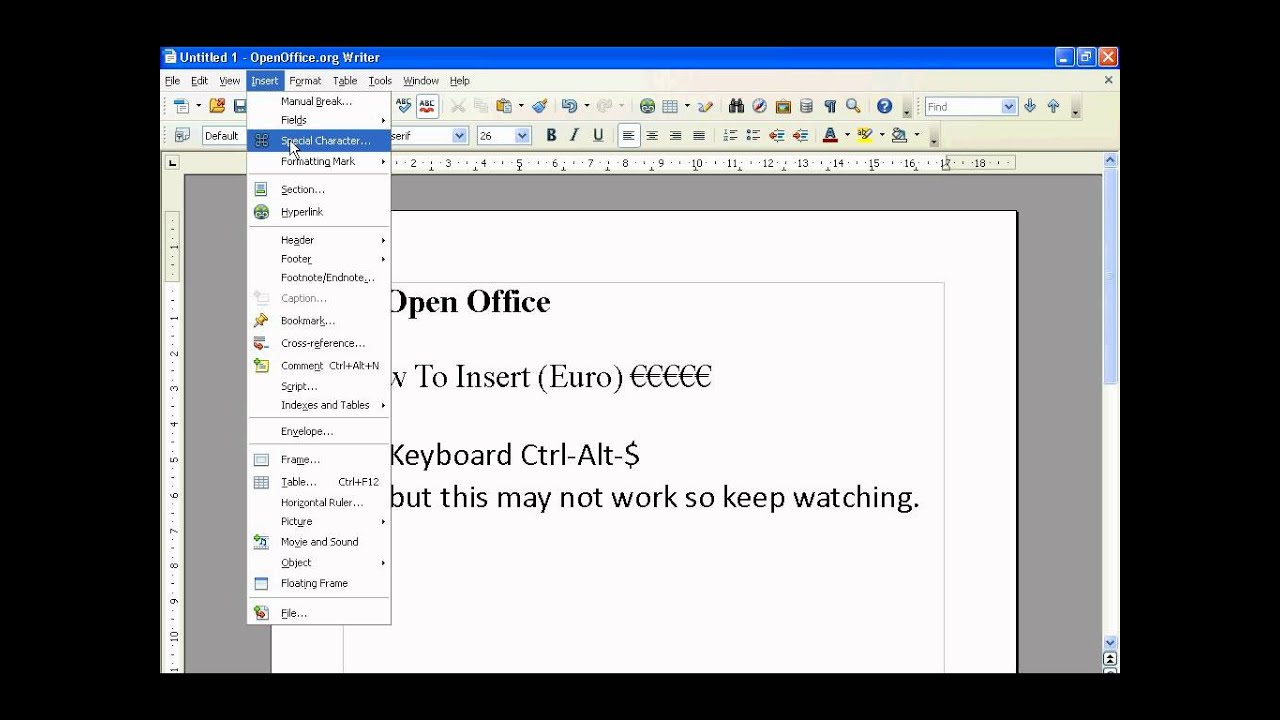Open the Format menu
The height and width of the screenshot is (720, 1280).
305,81
